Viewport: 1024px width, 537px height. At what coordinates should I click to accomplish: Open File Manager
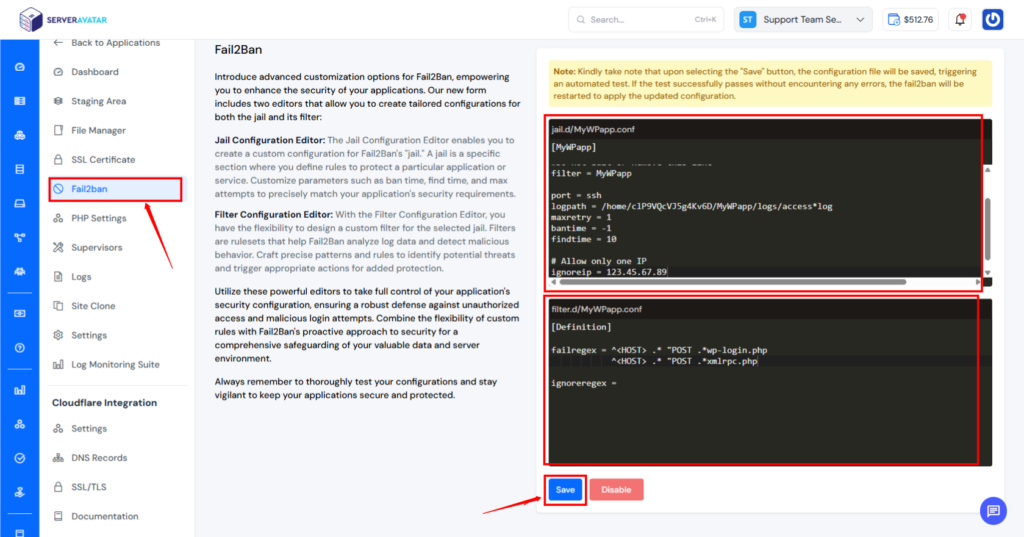[99, 130]
